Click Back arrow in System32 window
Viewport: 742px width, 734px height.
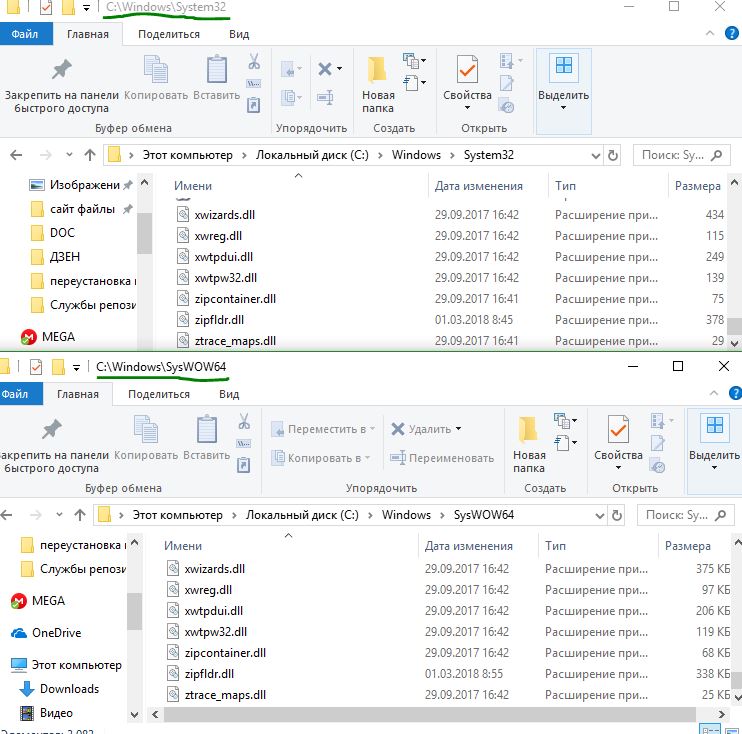point(16,155)
